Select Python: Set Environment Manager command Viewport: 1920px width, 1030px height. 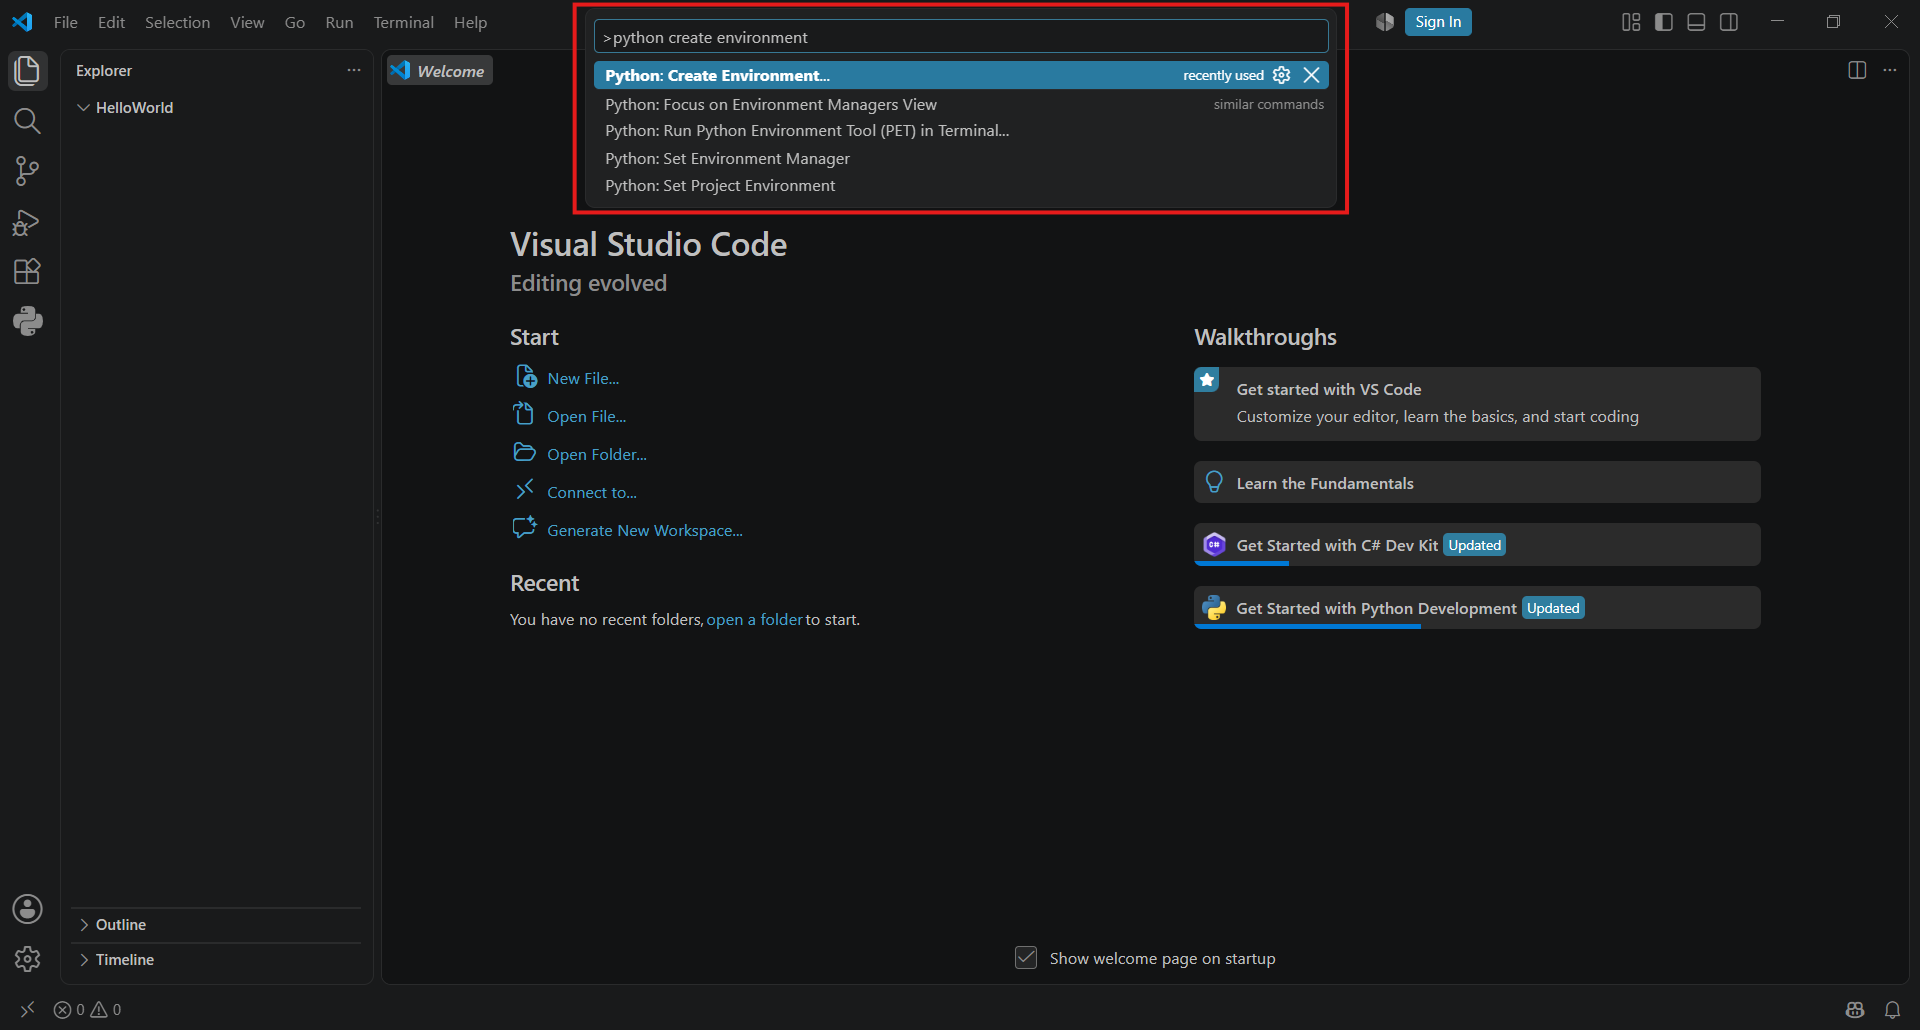(961, 159)
